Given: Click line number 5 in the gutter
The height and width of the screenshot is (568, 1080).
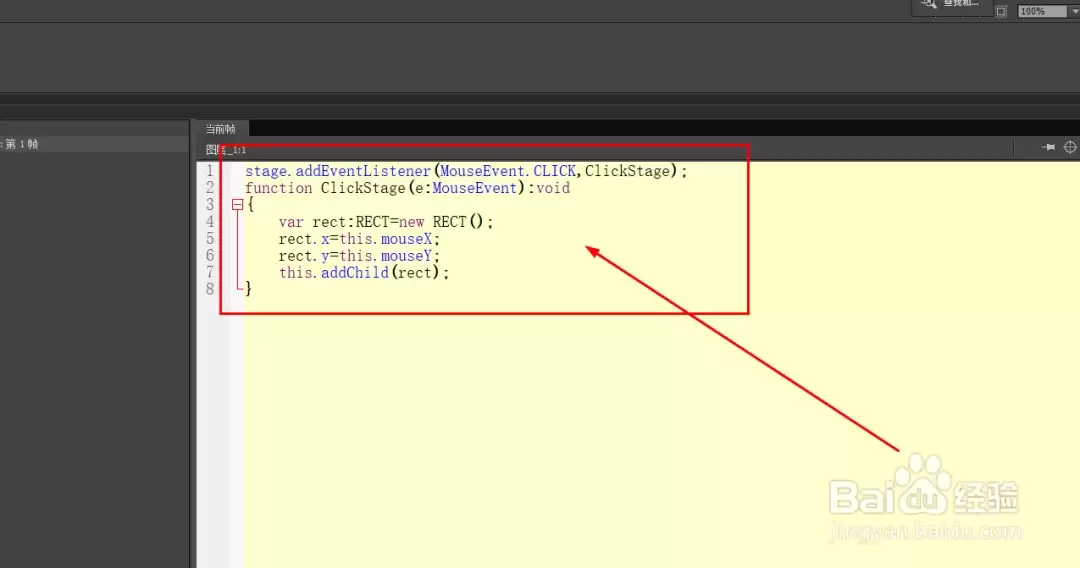Looking at the screenshot, I should point(210,238).
